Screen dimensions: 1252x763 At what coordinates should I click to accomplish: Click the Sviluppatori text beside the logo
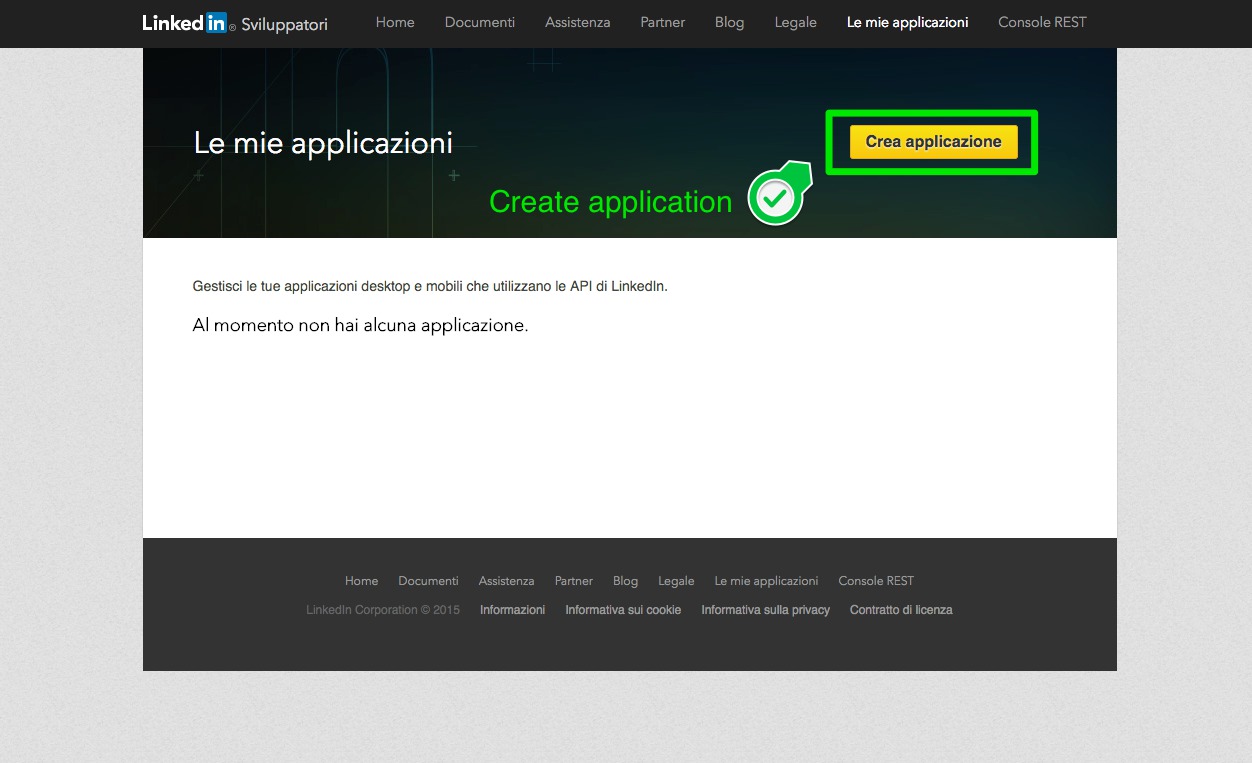284,25
